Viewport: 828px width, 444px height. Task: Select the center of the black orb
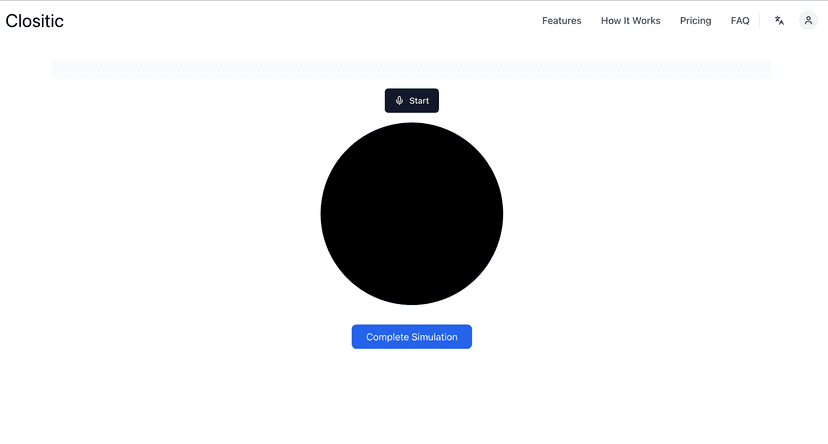(411, 214)
